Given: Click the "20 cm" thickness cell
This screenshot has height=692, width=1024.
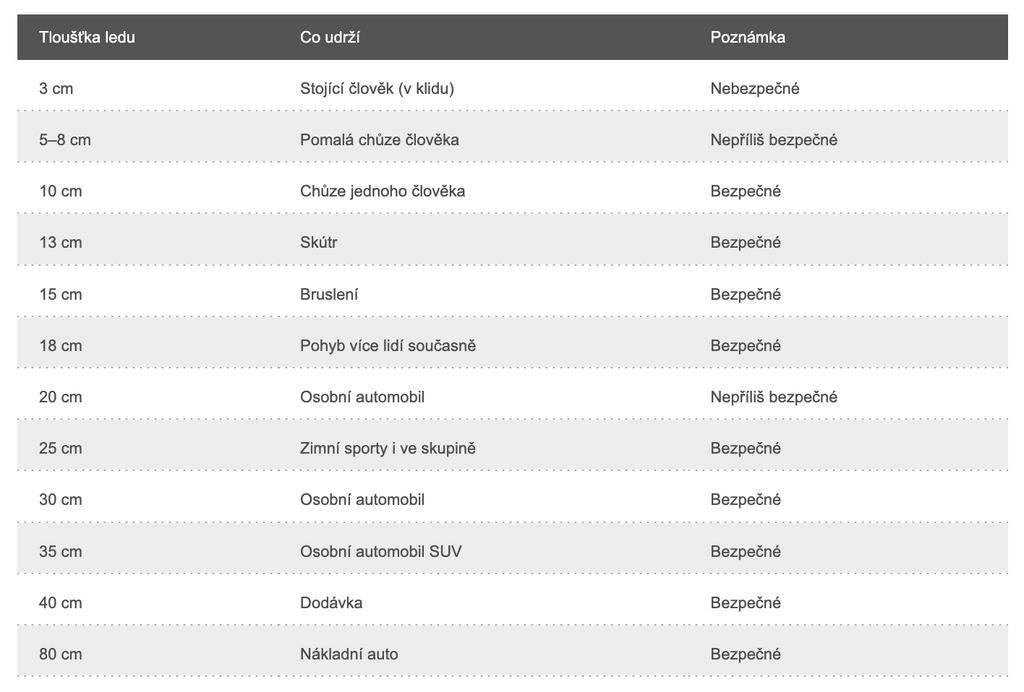Looking at the screenshot, I should pos(60,397).
